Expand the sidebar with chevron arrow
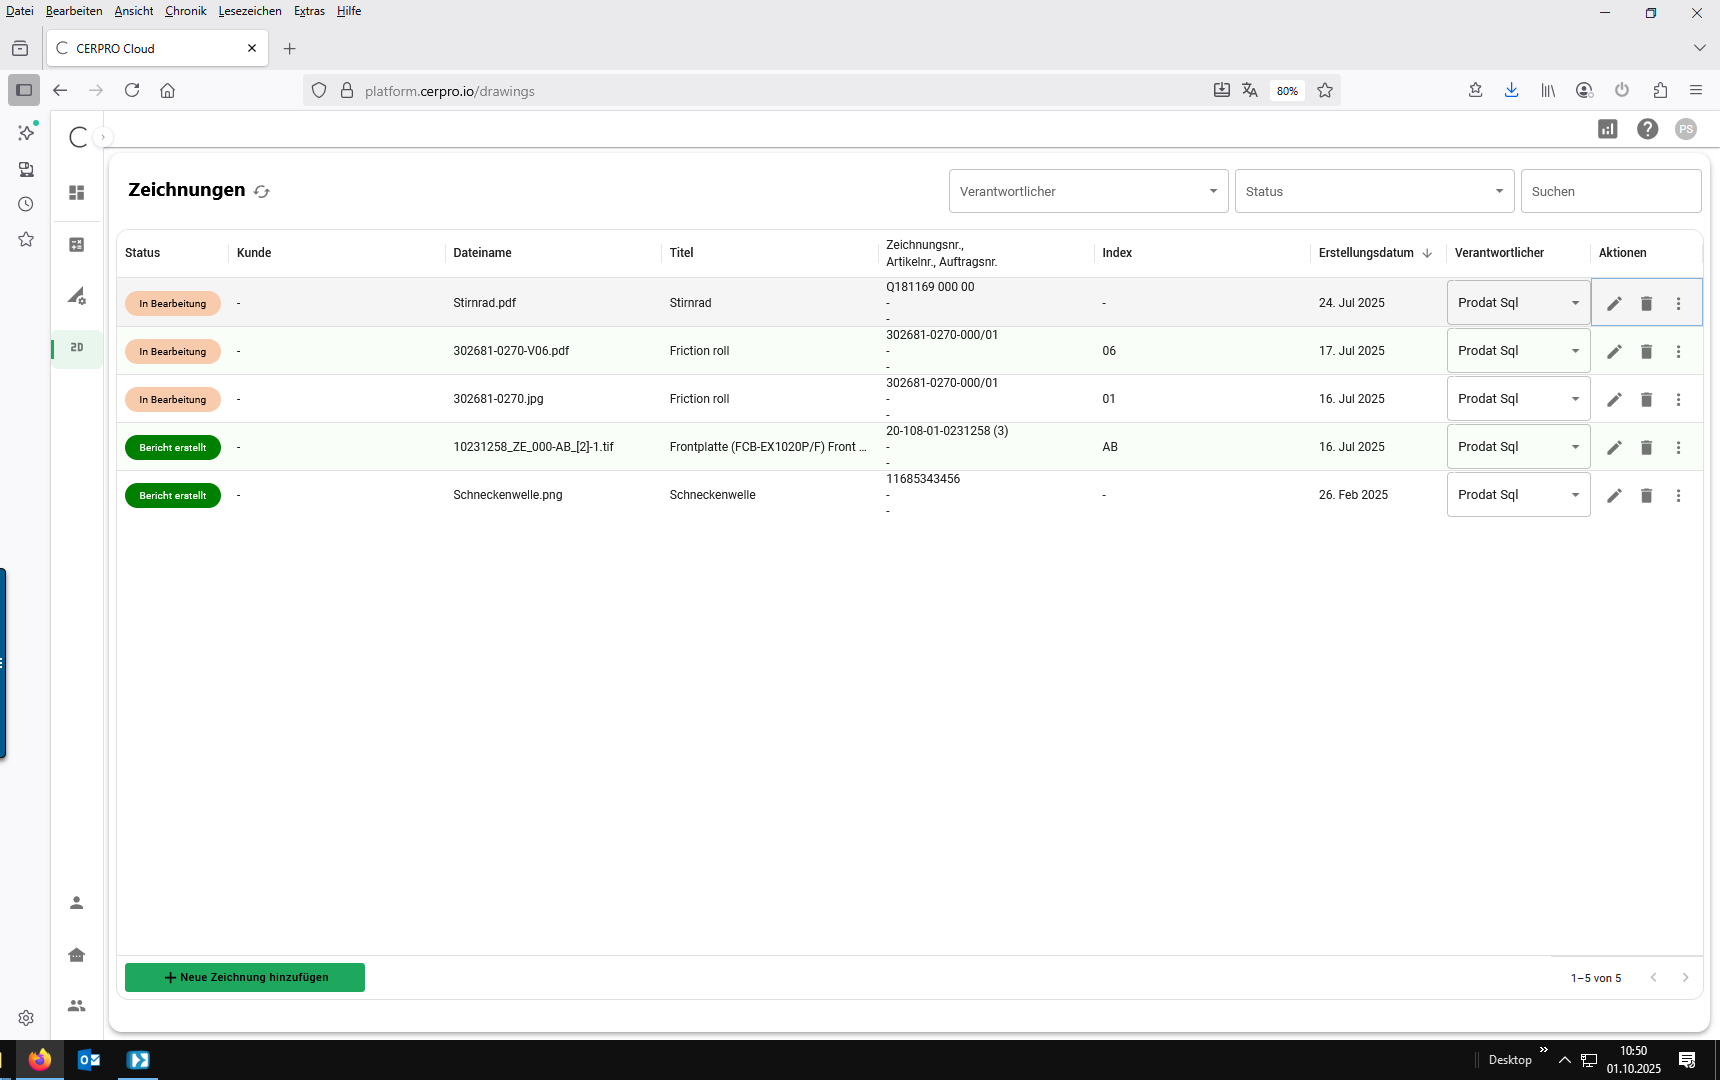The width and height of the screenshot is (1720, 1080). [103, 137]
